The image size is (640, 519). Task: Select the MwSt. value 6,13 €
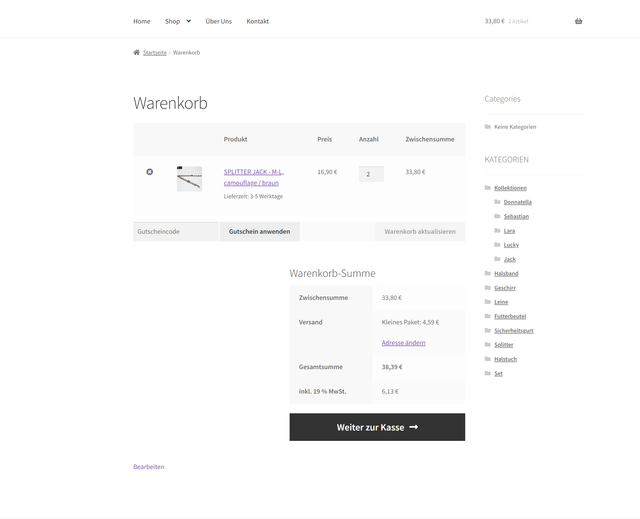point(390,392)
